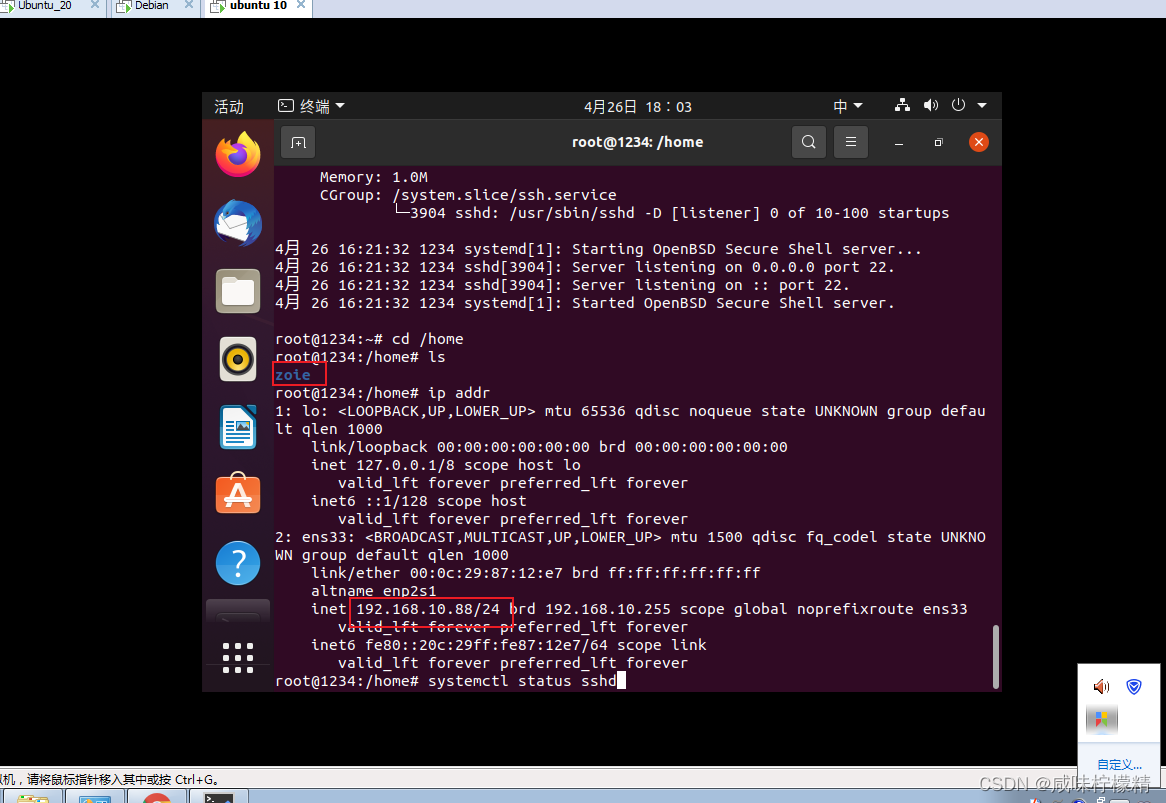1166x803 pixels.
Task: Open the Help question-mark icon in the dock
Action: [x=237, y=562]
